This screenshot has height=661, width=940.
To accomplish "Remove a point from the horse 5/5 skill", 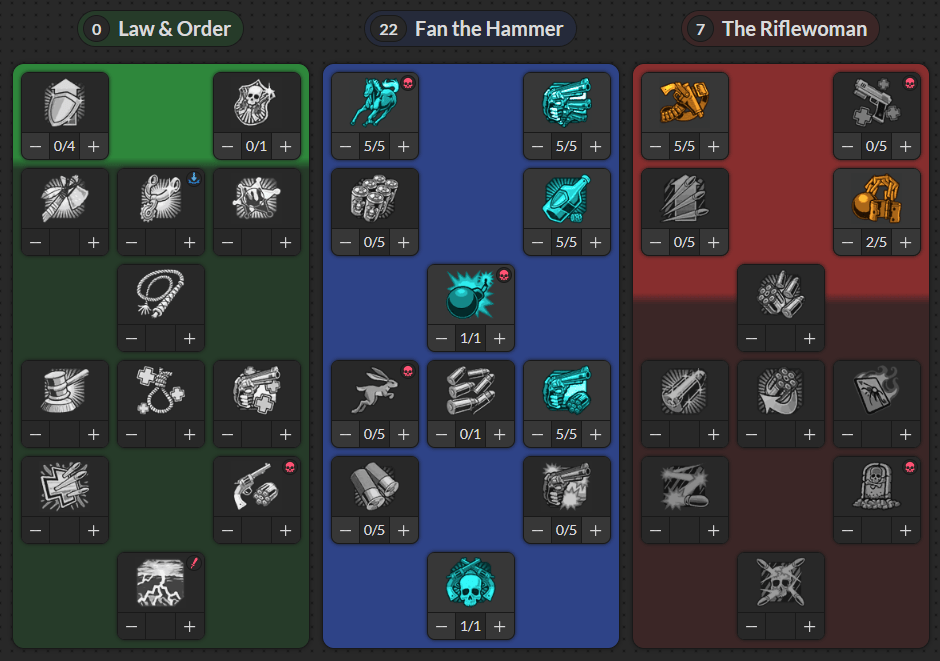I will coord(345,146).
